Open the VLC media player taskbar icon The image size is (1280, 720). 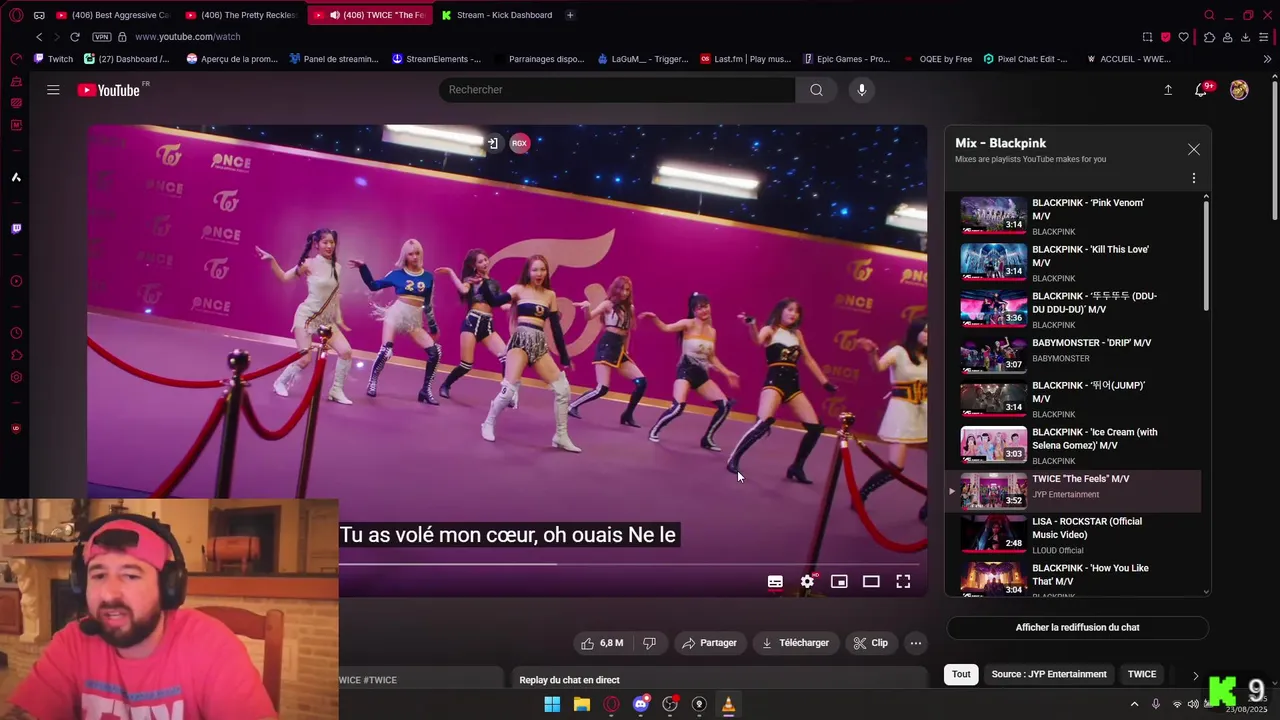(x=728, y=704)
